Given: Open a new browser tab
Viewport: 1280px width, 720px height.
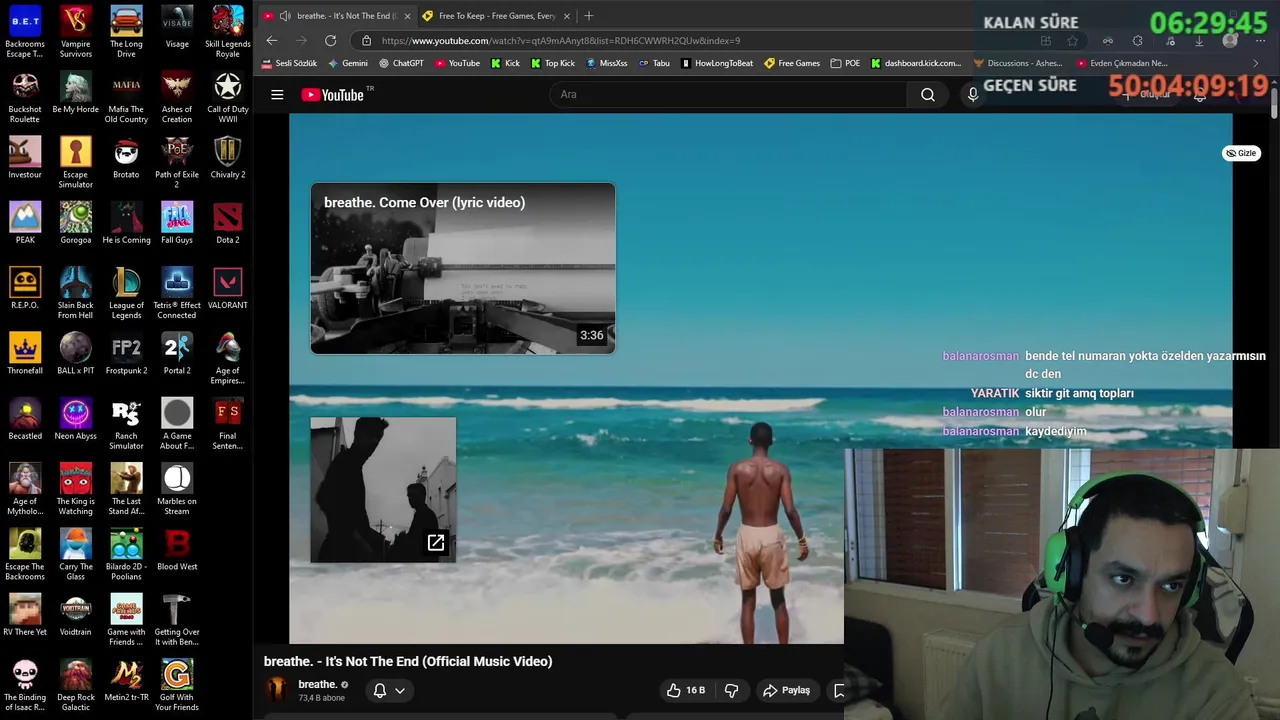Looking at the screenshot, I should coord(588,16).
